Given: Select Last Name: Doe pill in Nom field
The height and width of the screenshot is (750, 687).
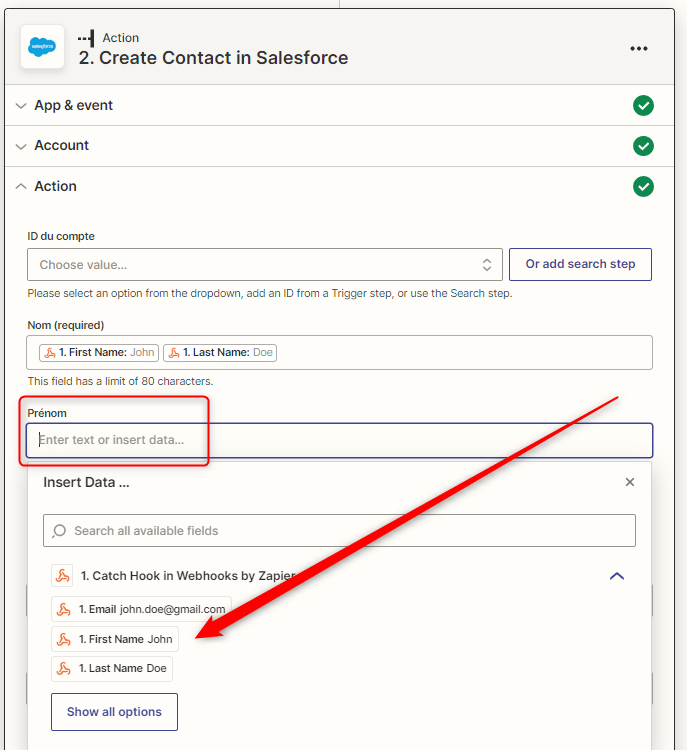Looking at the screenshot, I should tap(220, 353).
